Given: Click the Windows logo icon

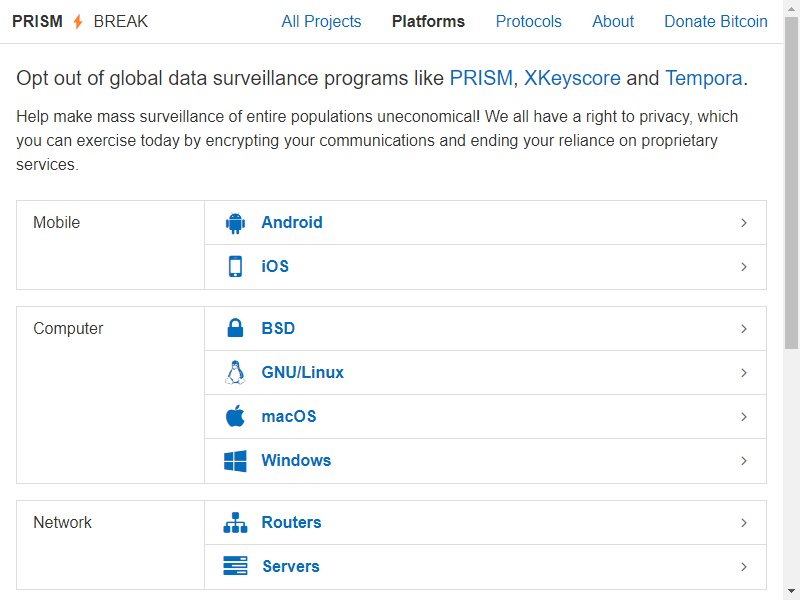Looking at the screenshot, I should pos(235,461).
